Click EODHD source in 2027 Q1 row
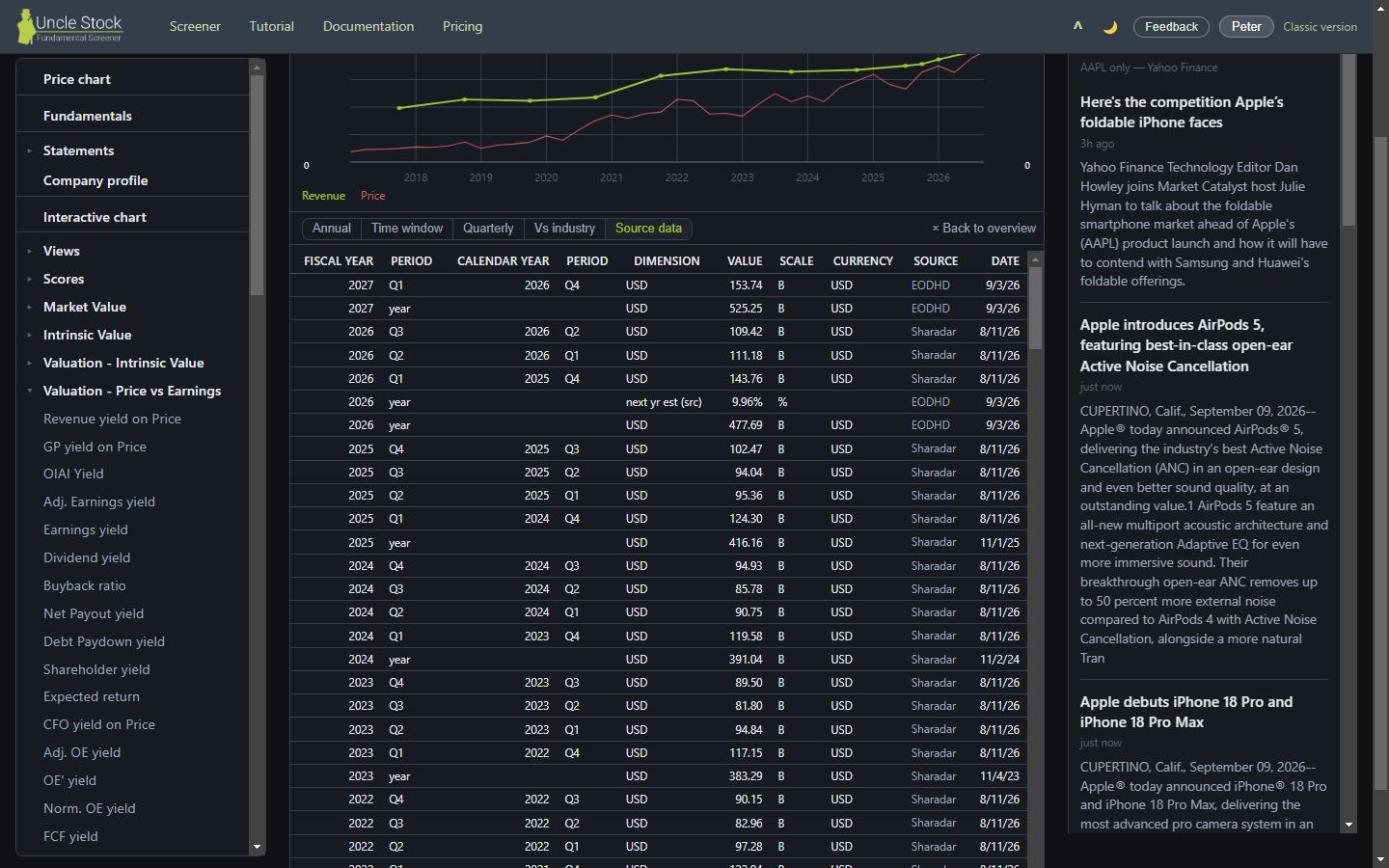Image resolution: width=1389 pixels, height=868 pixels. (x=930, y=285)
